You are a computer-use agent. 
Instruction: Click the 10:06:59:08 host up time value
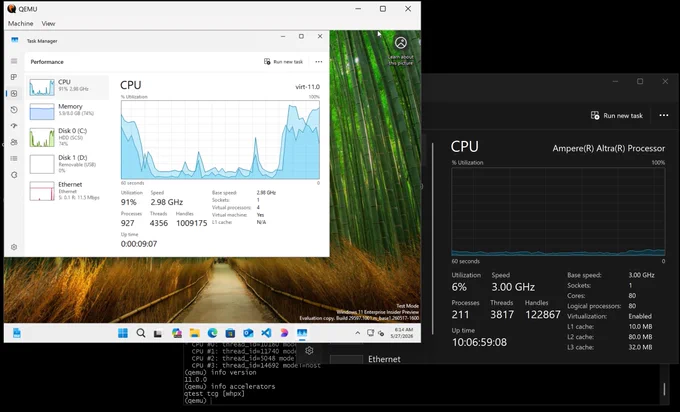[479, 342]
